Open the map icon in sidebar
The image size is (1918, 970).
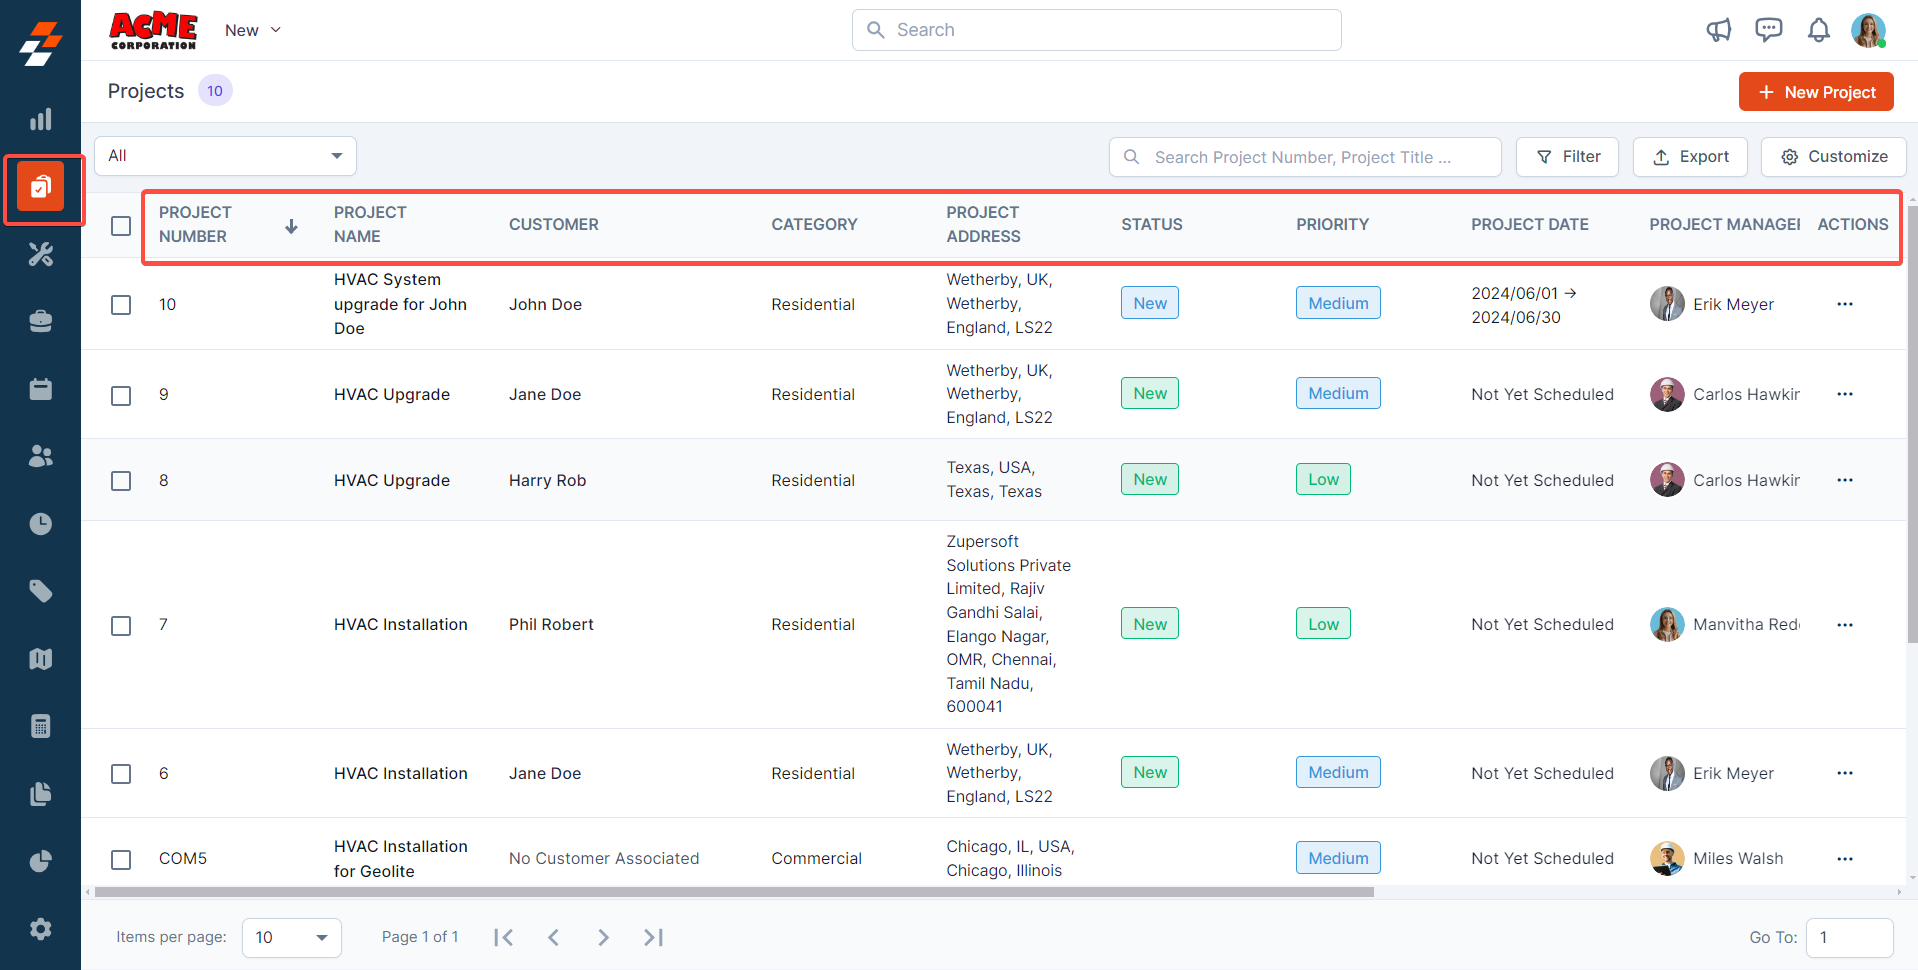40,659
